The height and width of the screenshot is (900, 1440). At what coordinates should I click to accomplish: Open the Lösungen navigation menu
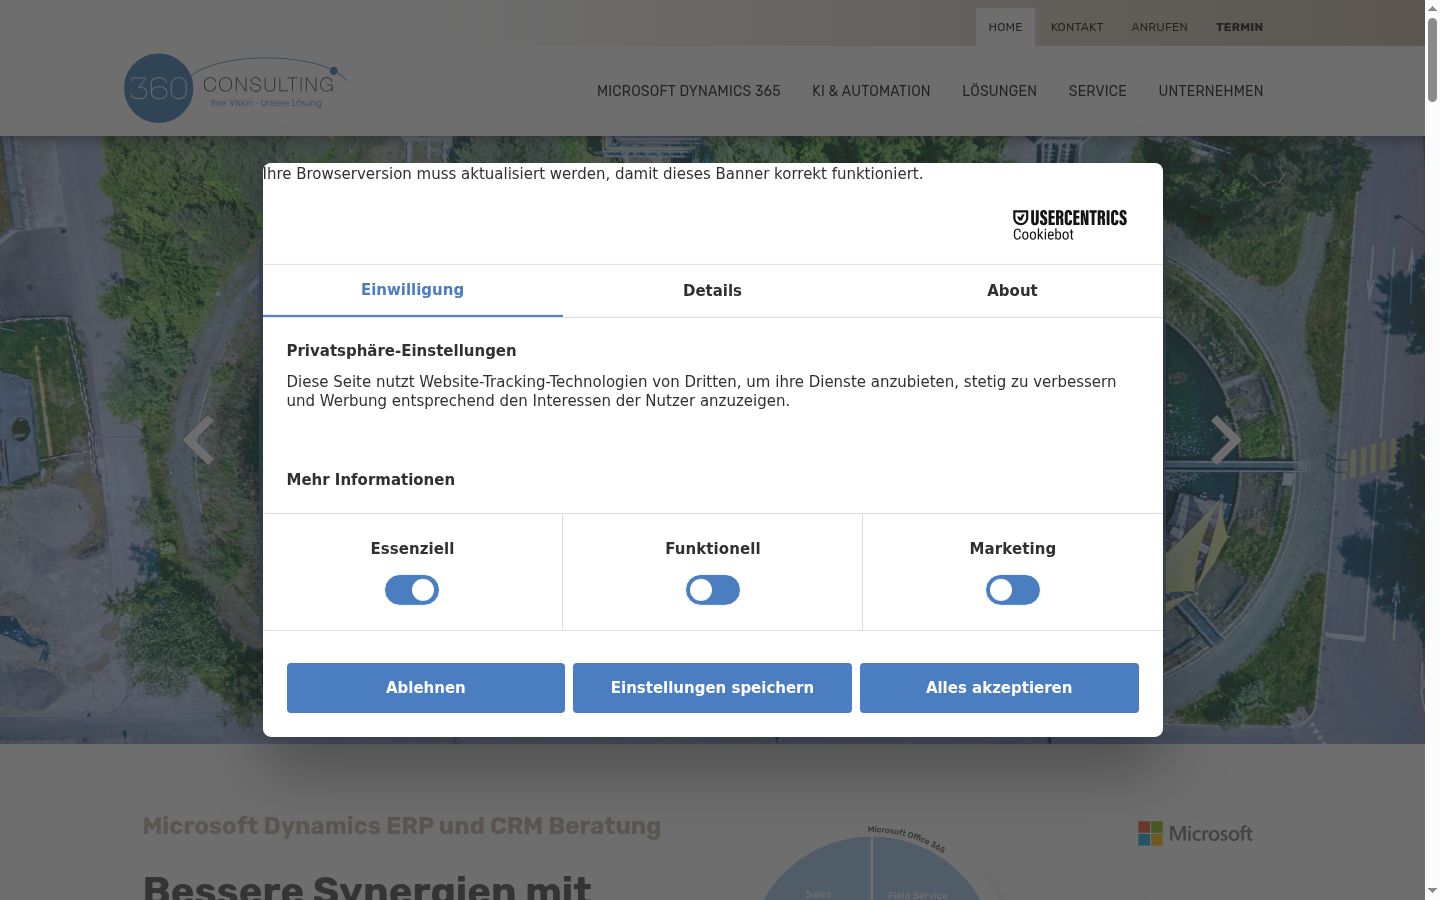[x=999, y=91]
